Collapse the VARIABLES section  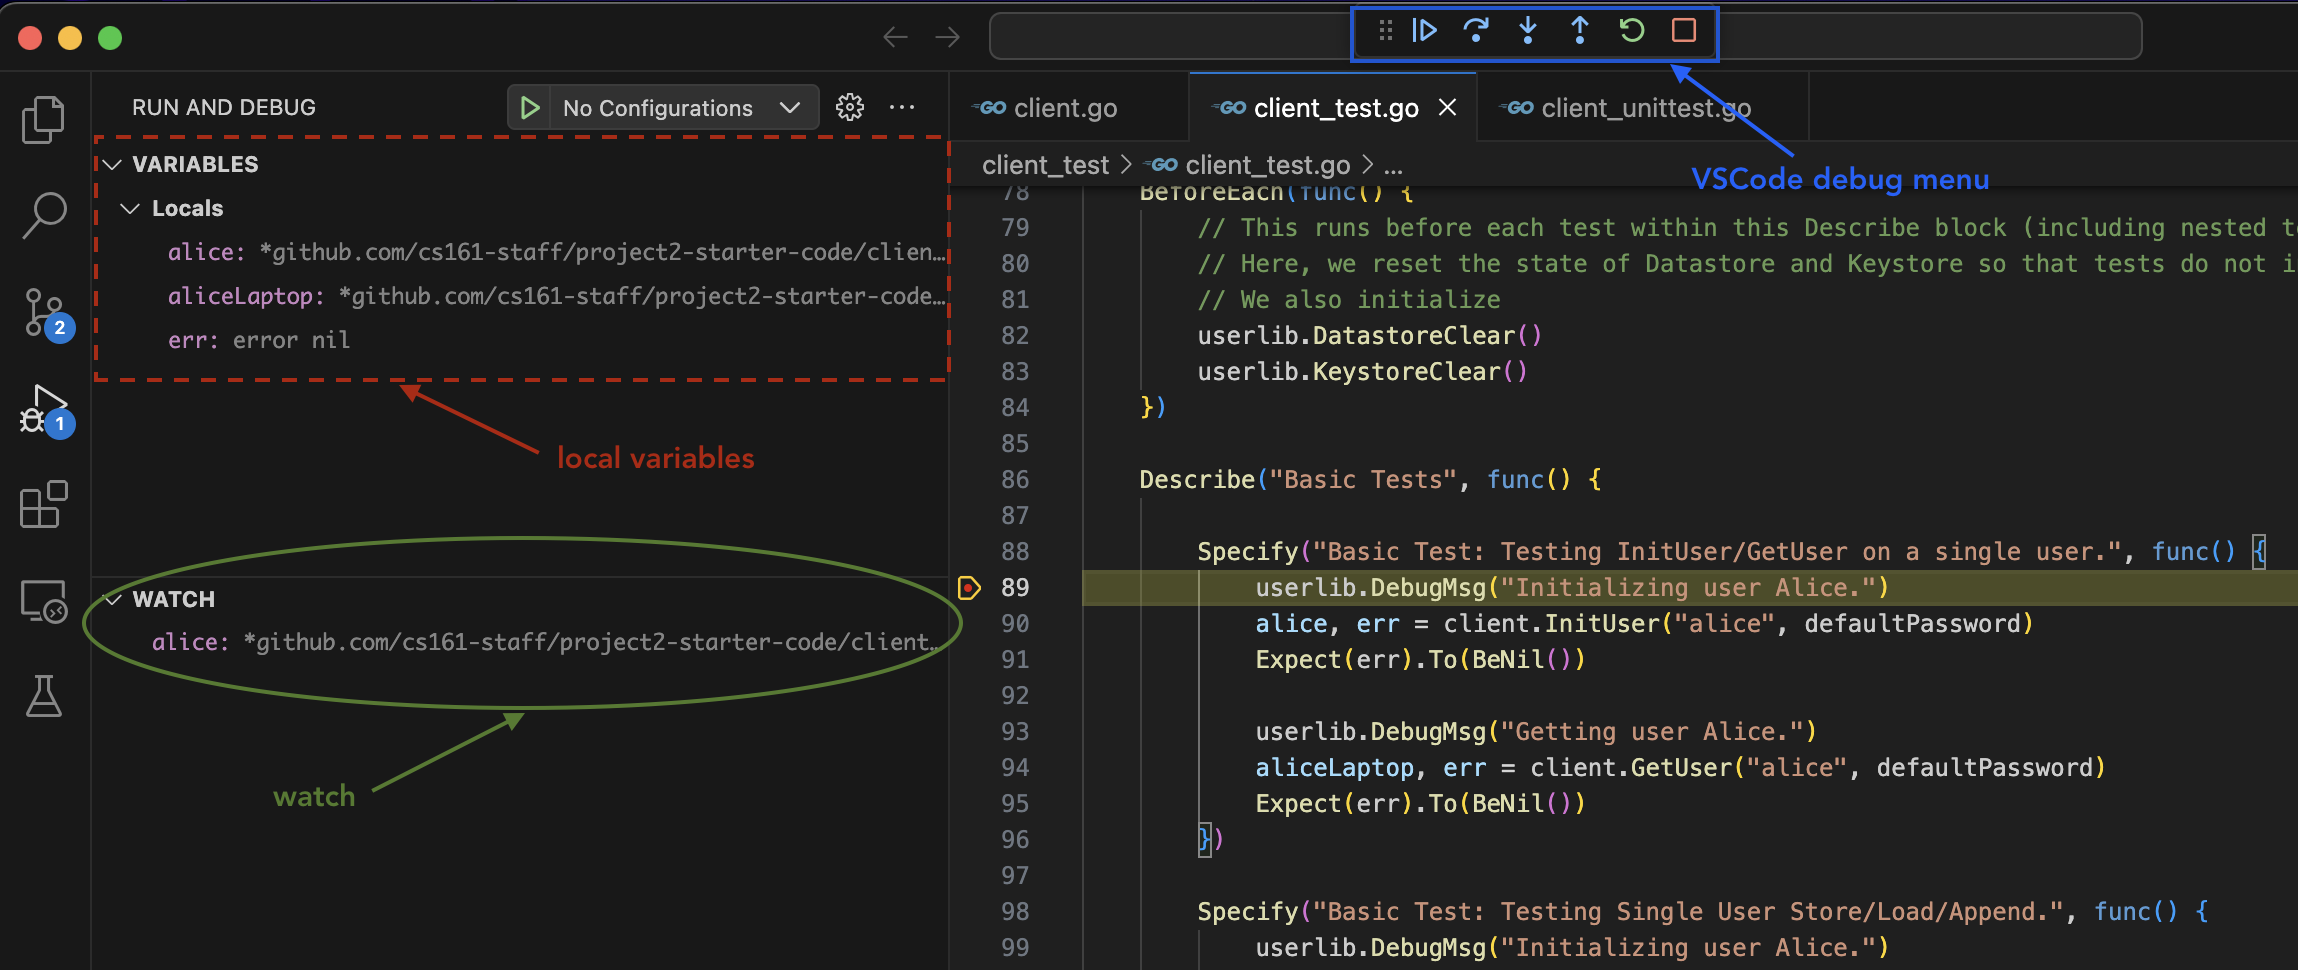pos(112,163)
